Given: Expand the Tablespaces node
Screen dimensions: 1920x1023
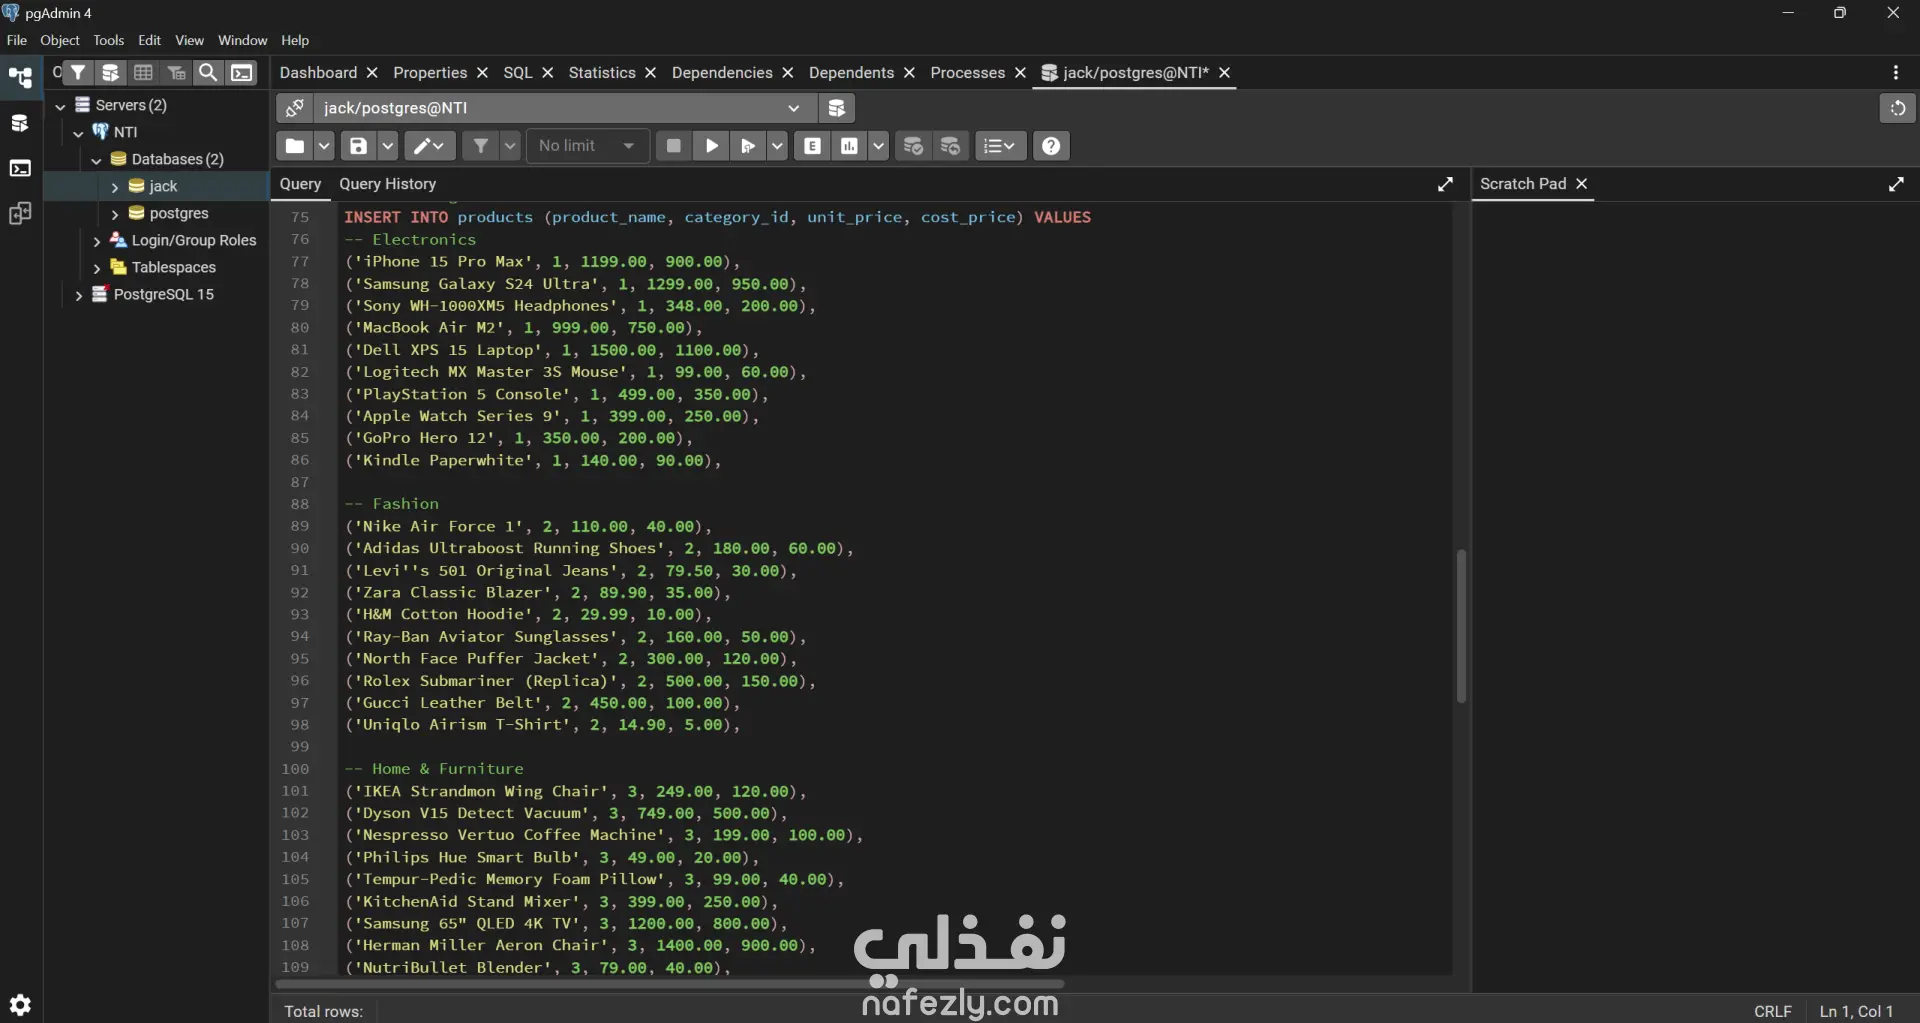Looking at the screenshot, I should coord(97,267).
